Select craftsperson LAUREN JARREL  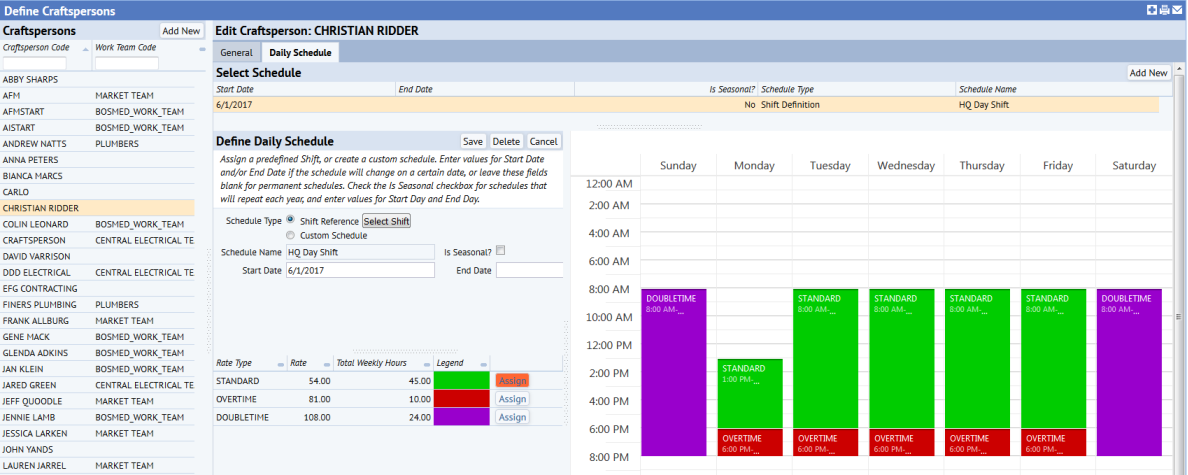pyautogui.click(x=97, y=466)
